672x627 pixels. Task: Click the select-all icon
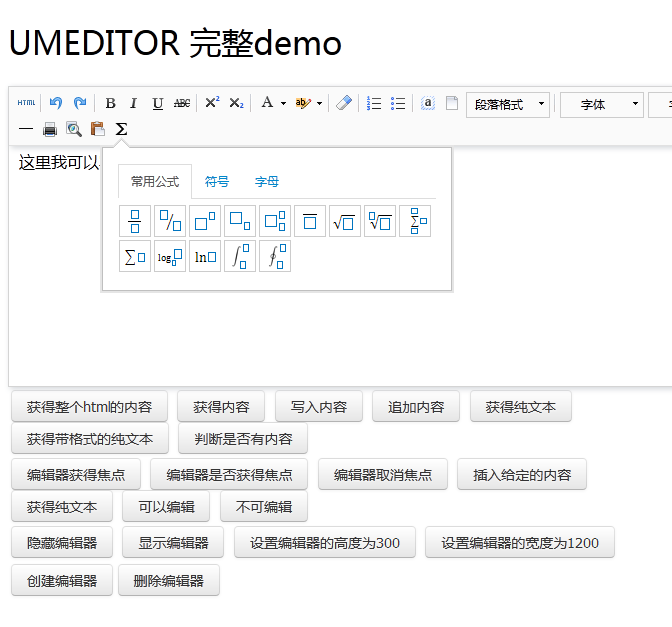(x=428, y=103)
